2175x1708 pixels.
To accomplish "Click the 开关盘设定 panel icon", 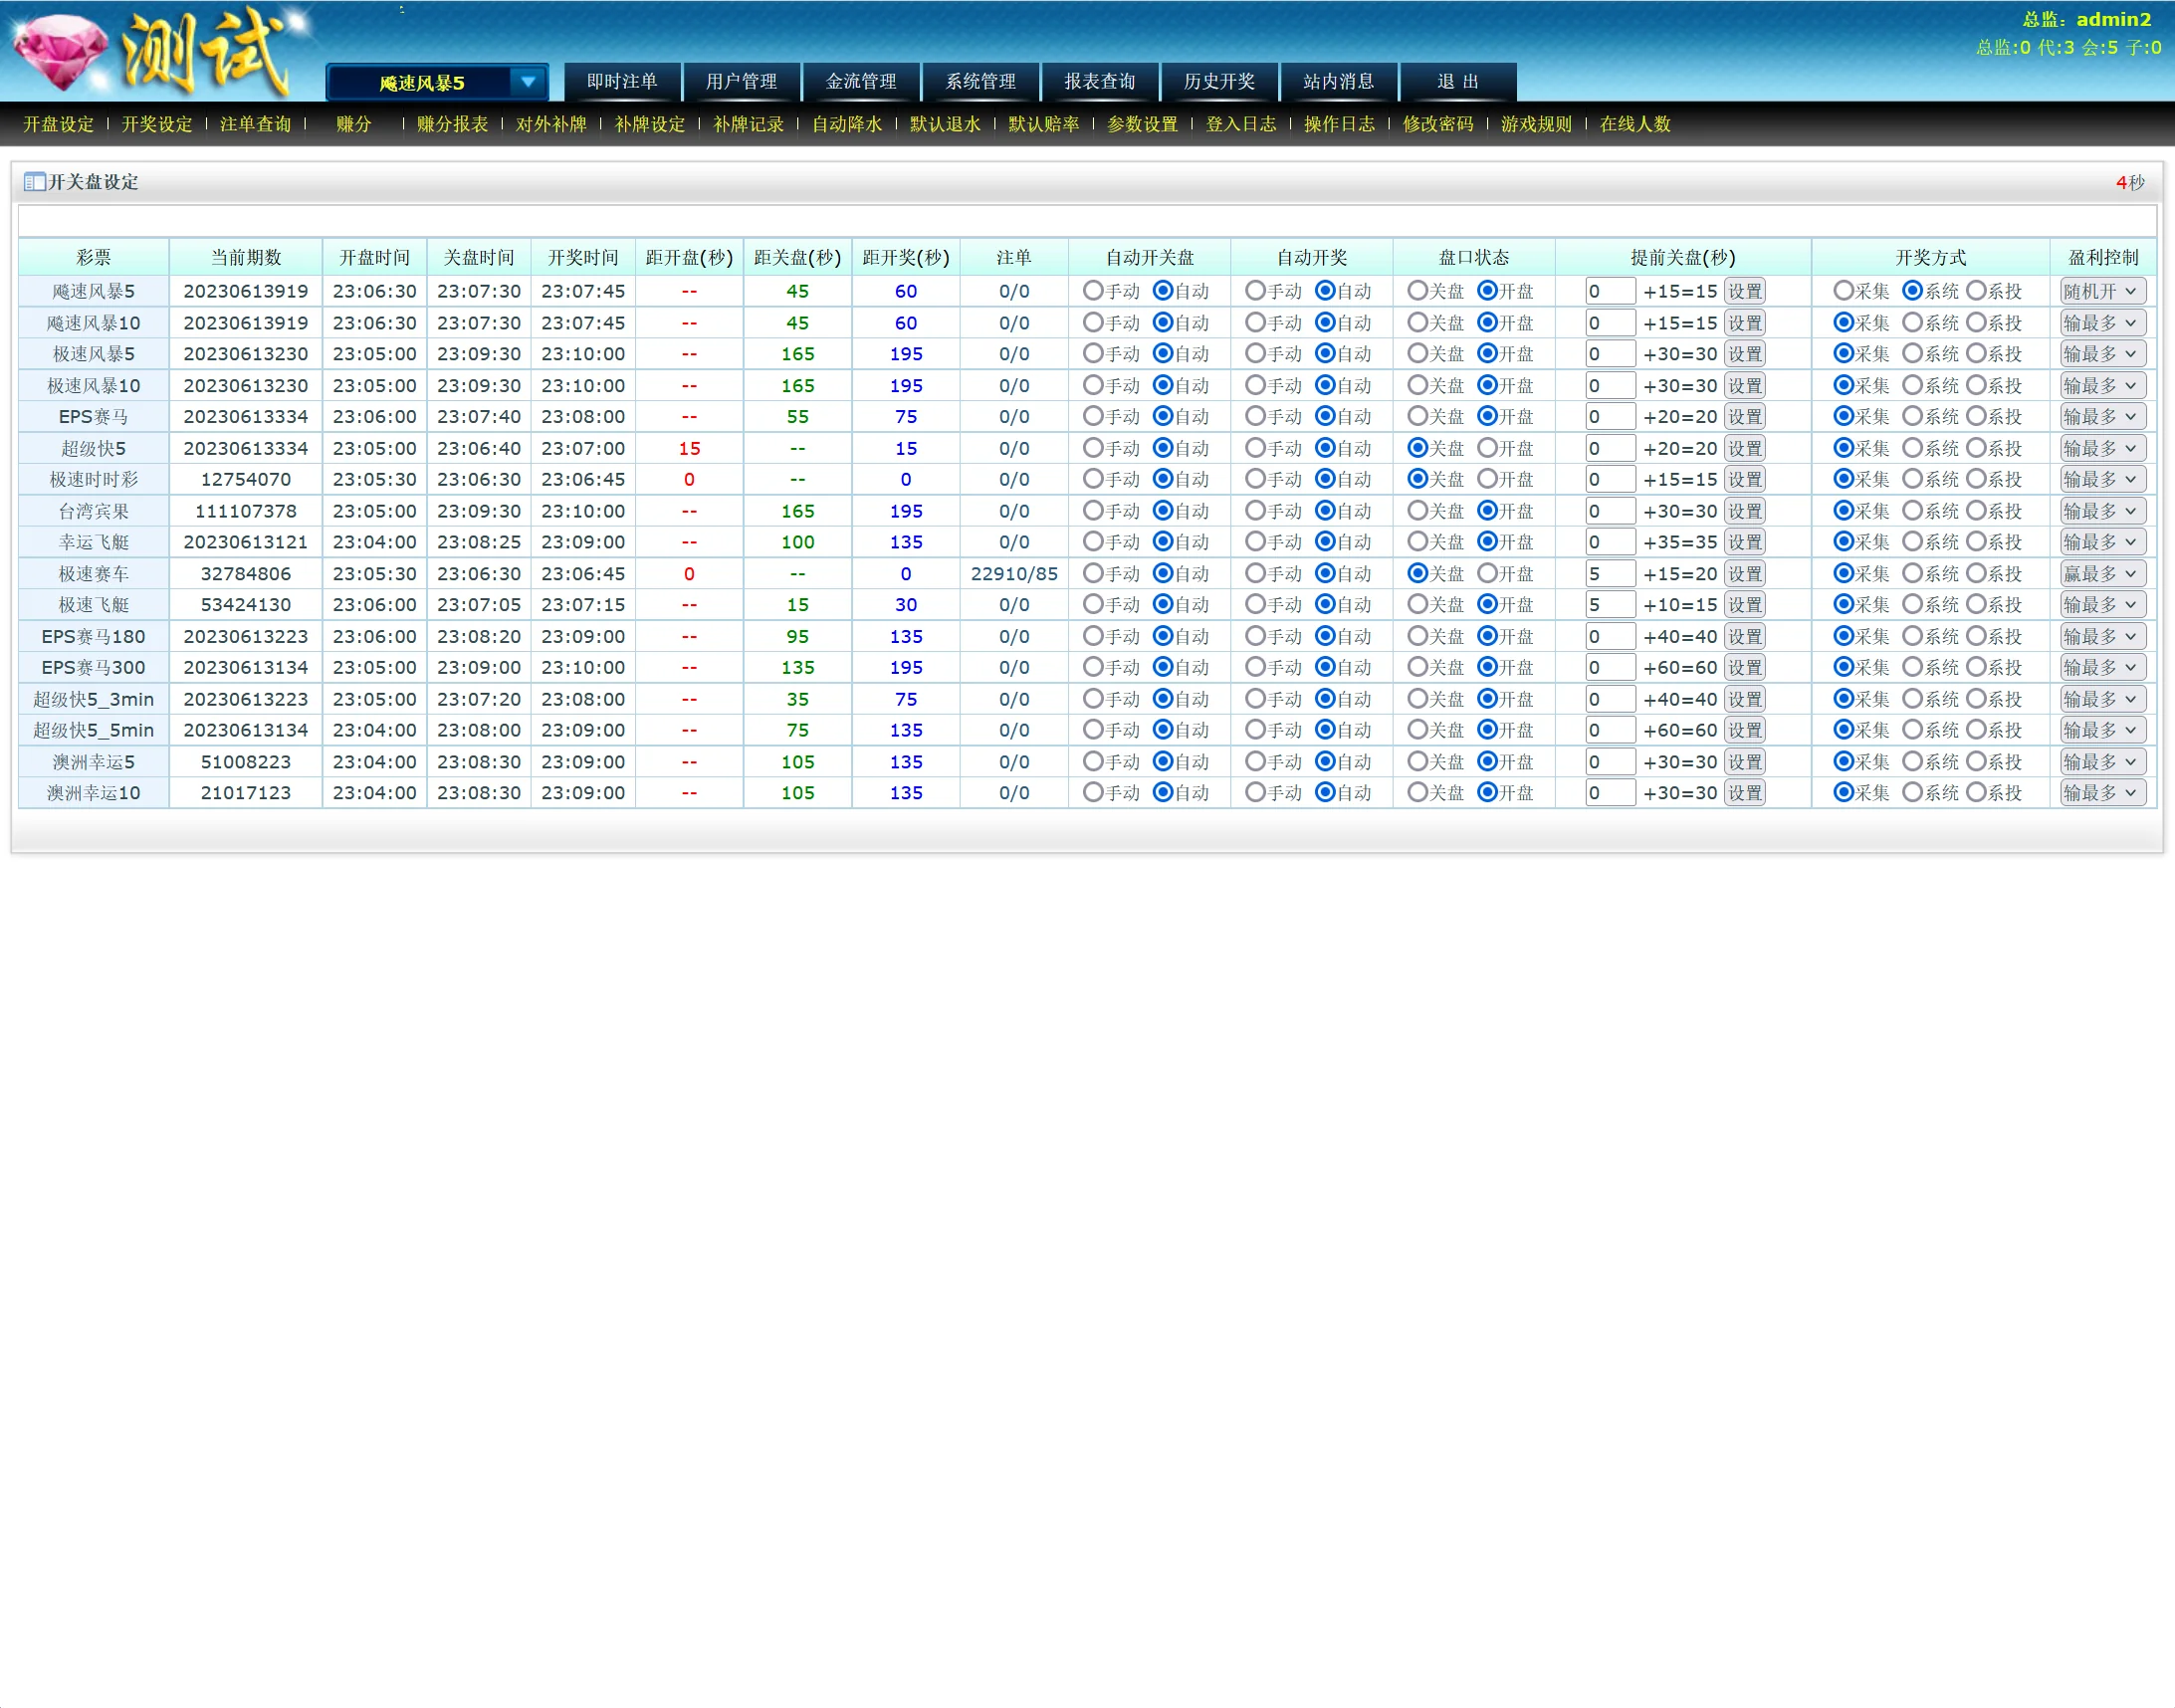I will click(34, 182).
